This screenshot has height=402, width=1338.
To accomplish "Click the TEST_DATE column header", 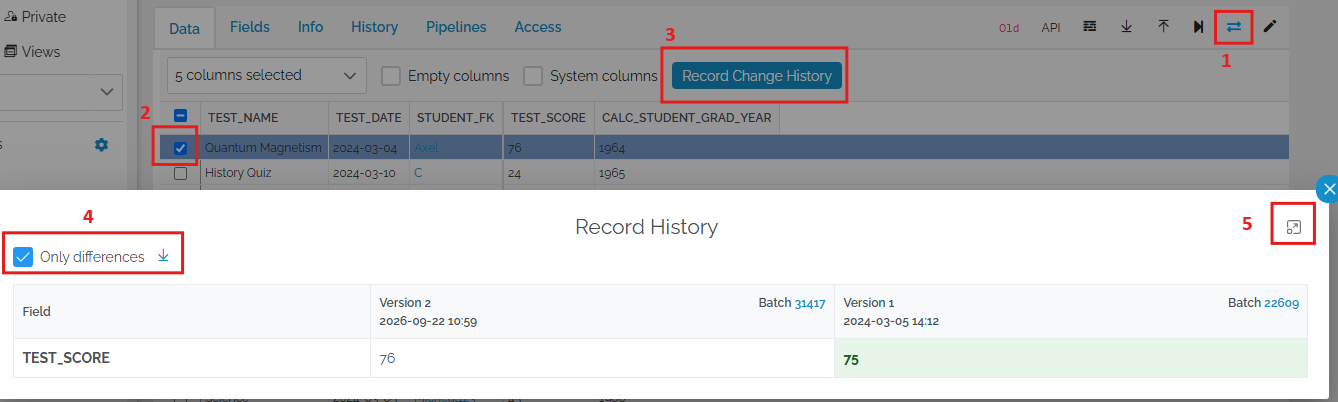I will tap(368, 118).
